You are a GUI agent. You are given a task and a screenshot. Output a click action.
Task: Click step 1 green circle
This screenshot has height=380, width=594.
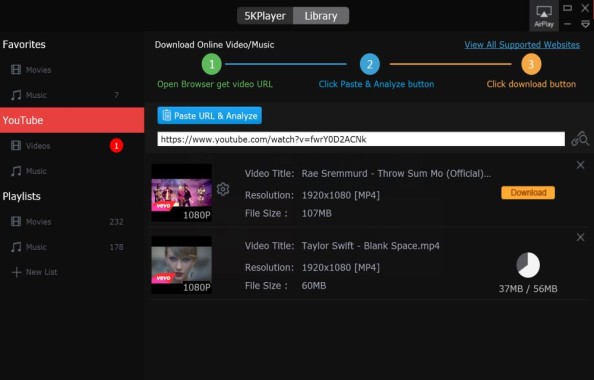(x=211, y=64)
